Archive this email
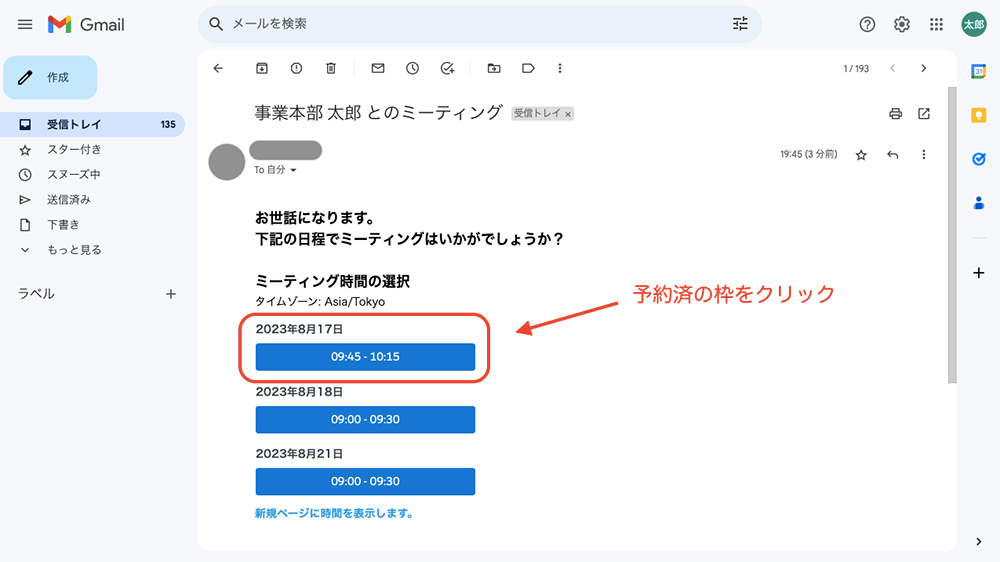This screenshot has height=562, width=1000. [x=261, y=68]
